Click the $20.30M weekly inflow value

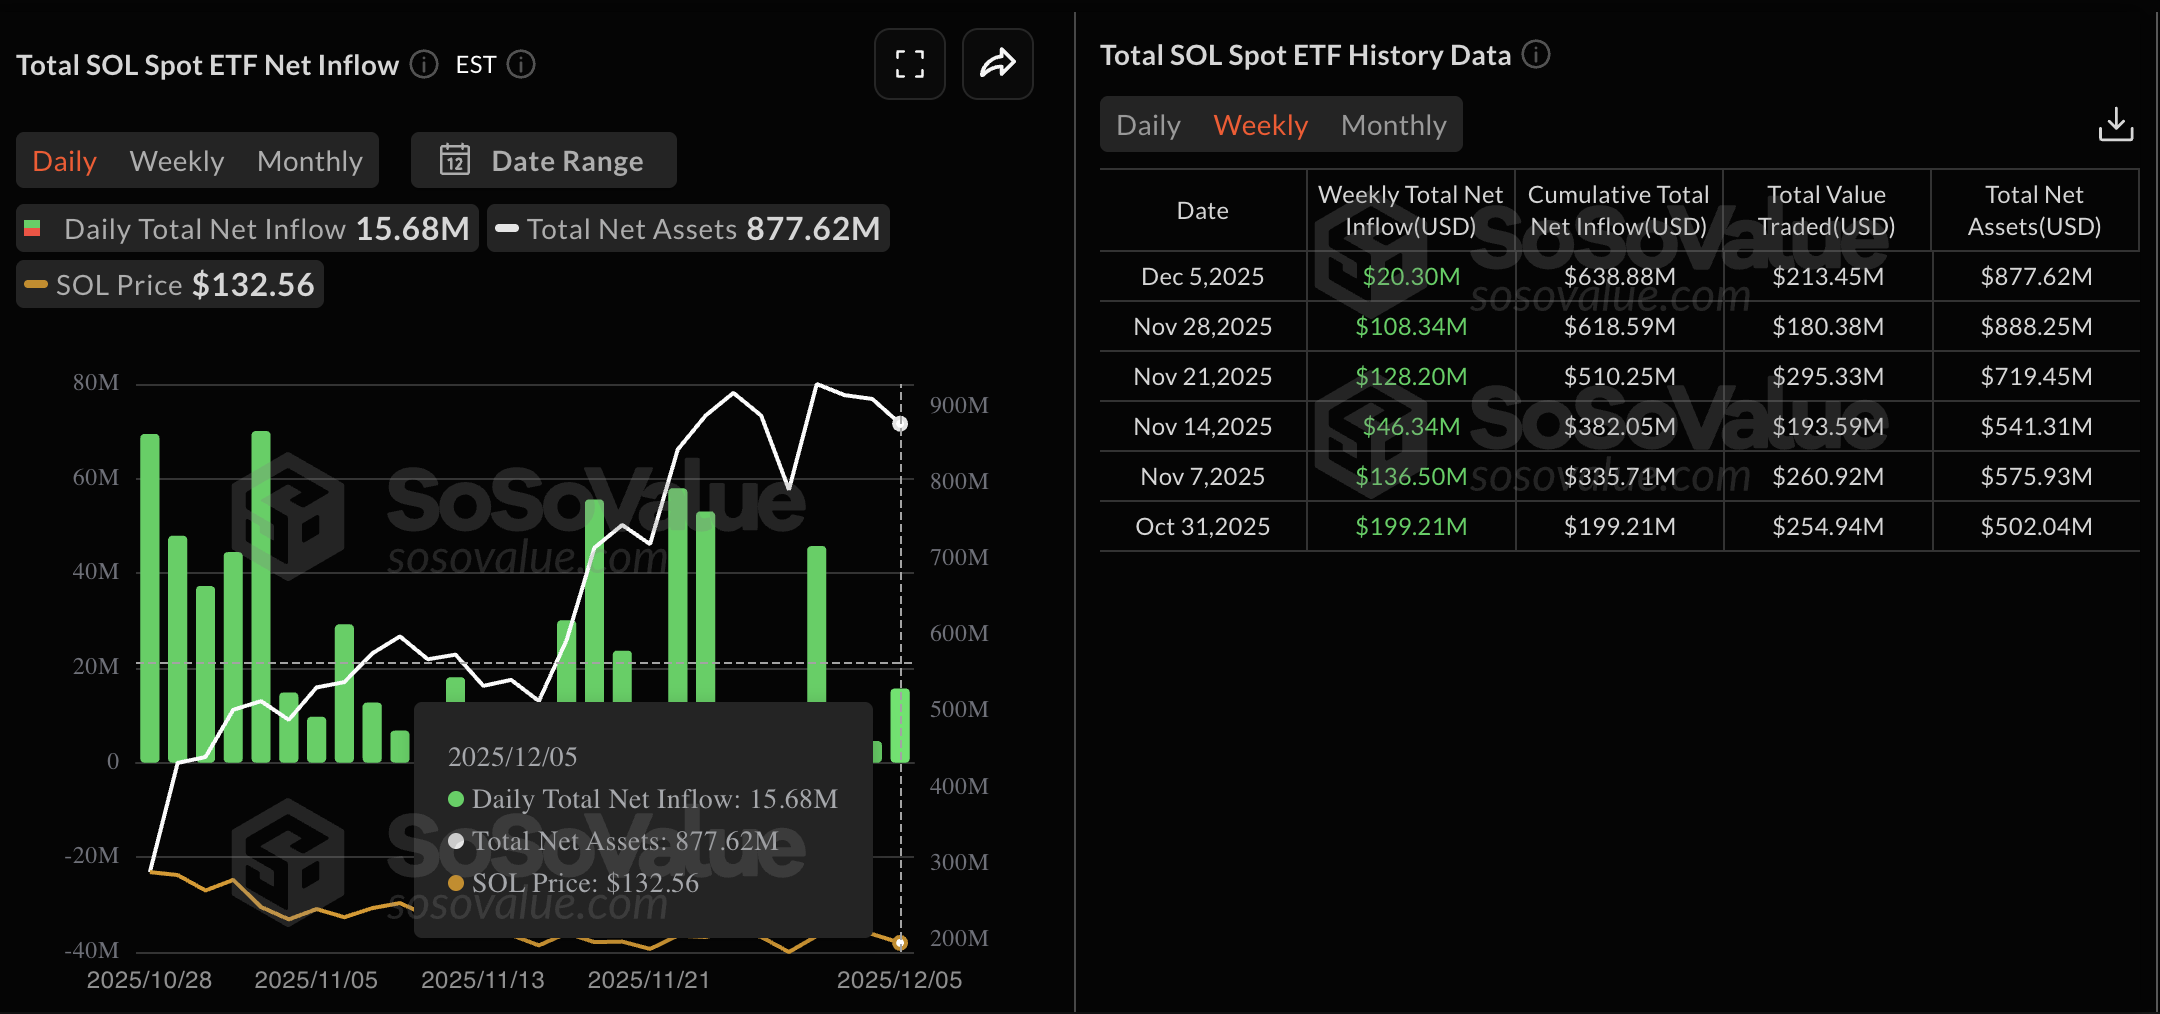[x=1410, y=276]
